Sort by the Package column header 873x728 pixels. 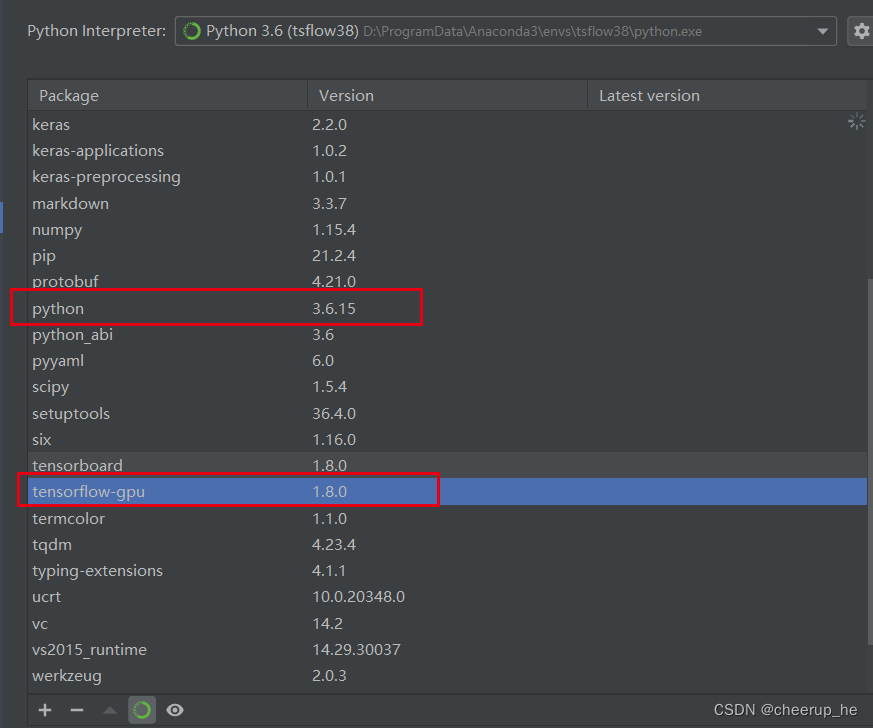[168, 95]
